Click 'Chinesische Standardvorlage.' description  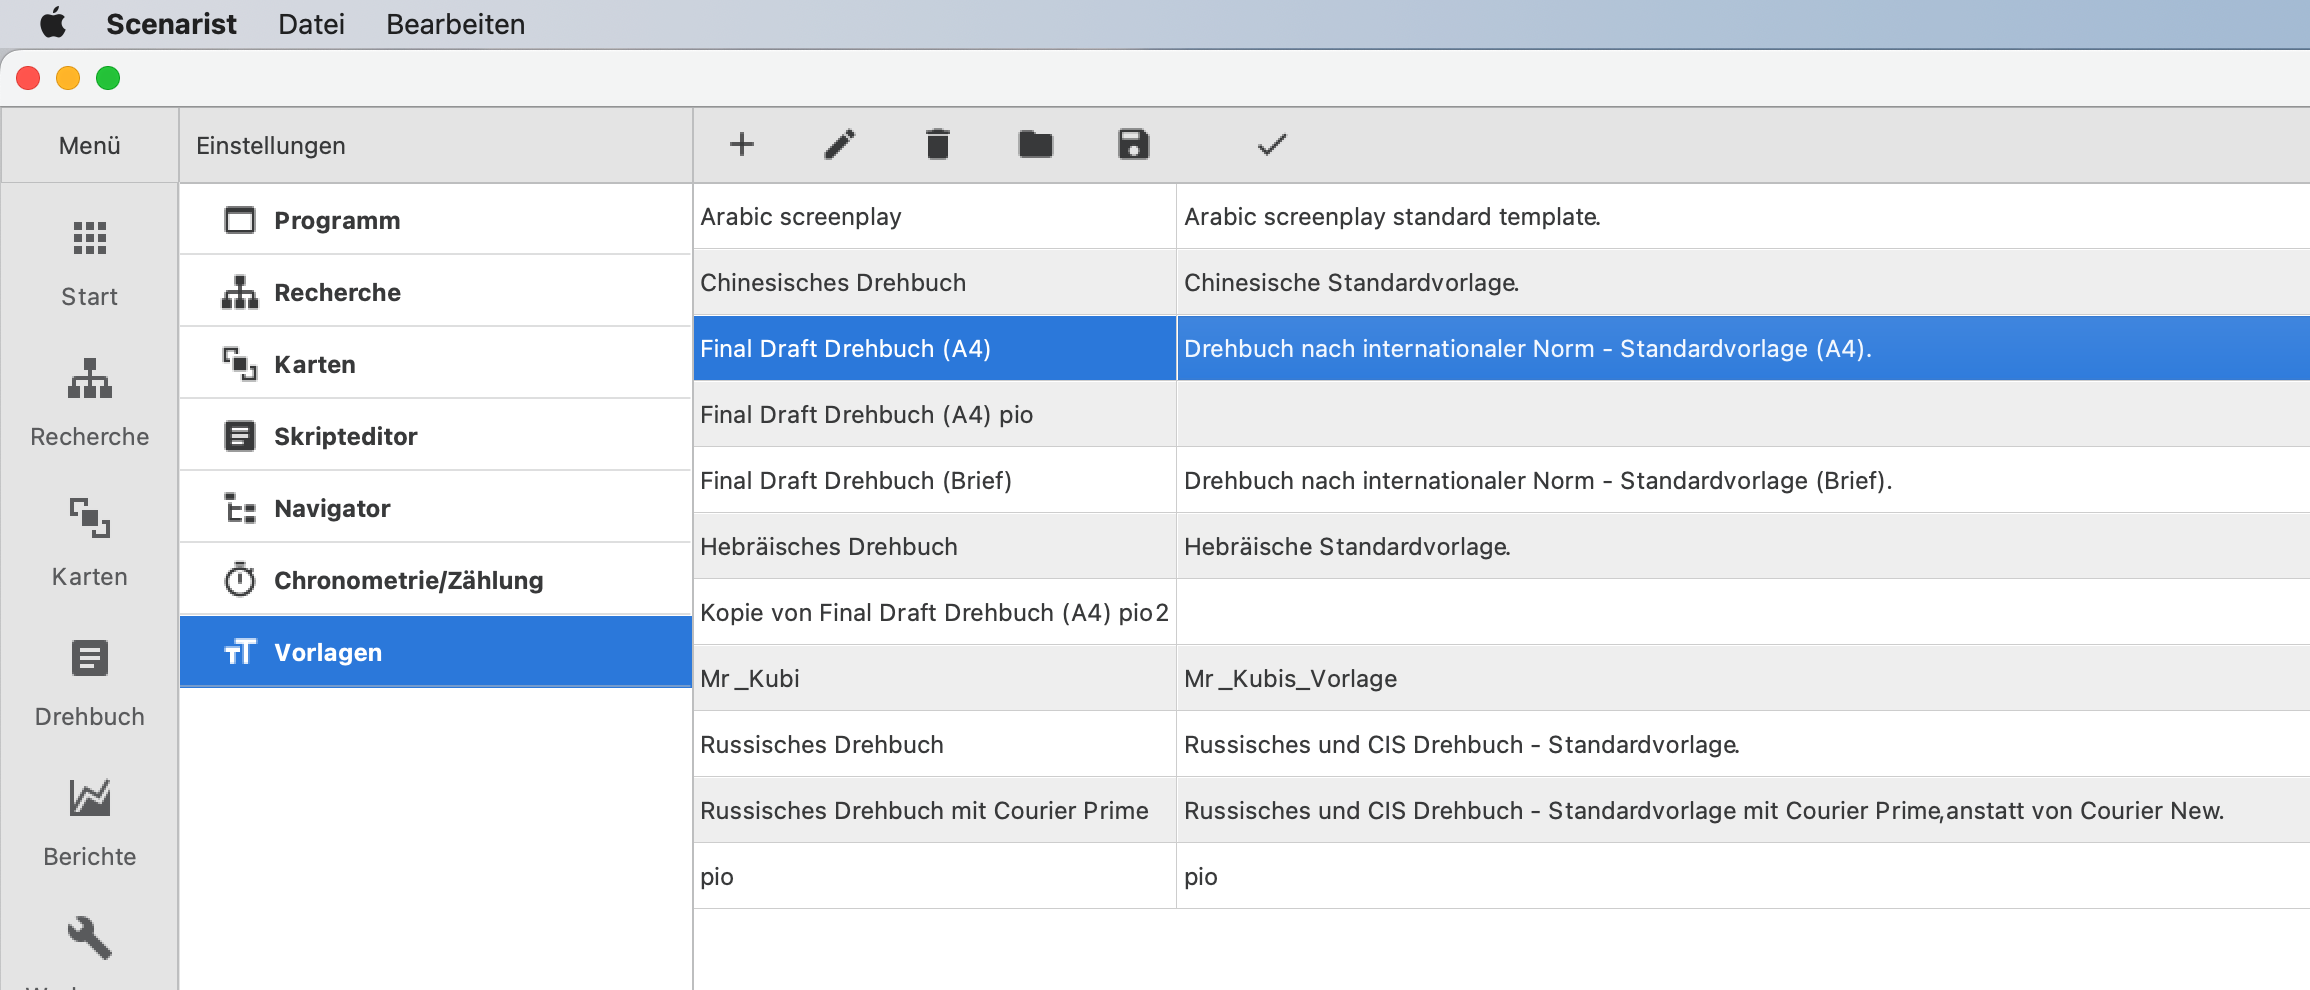pyautogui.click(x=1351, y=283)
